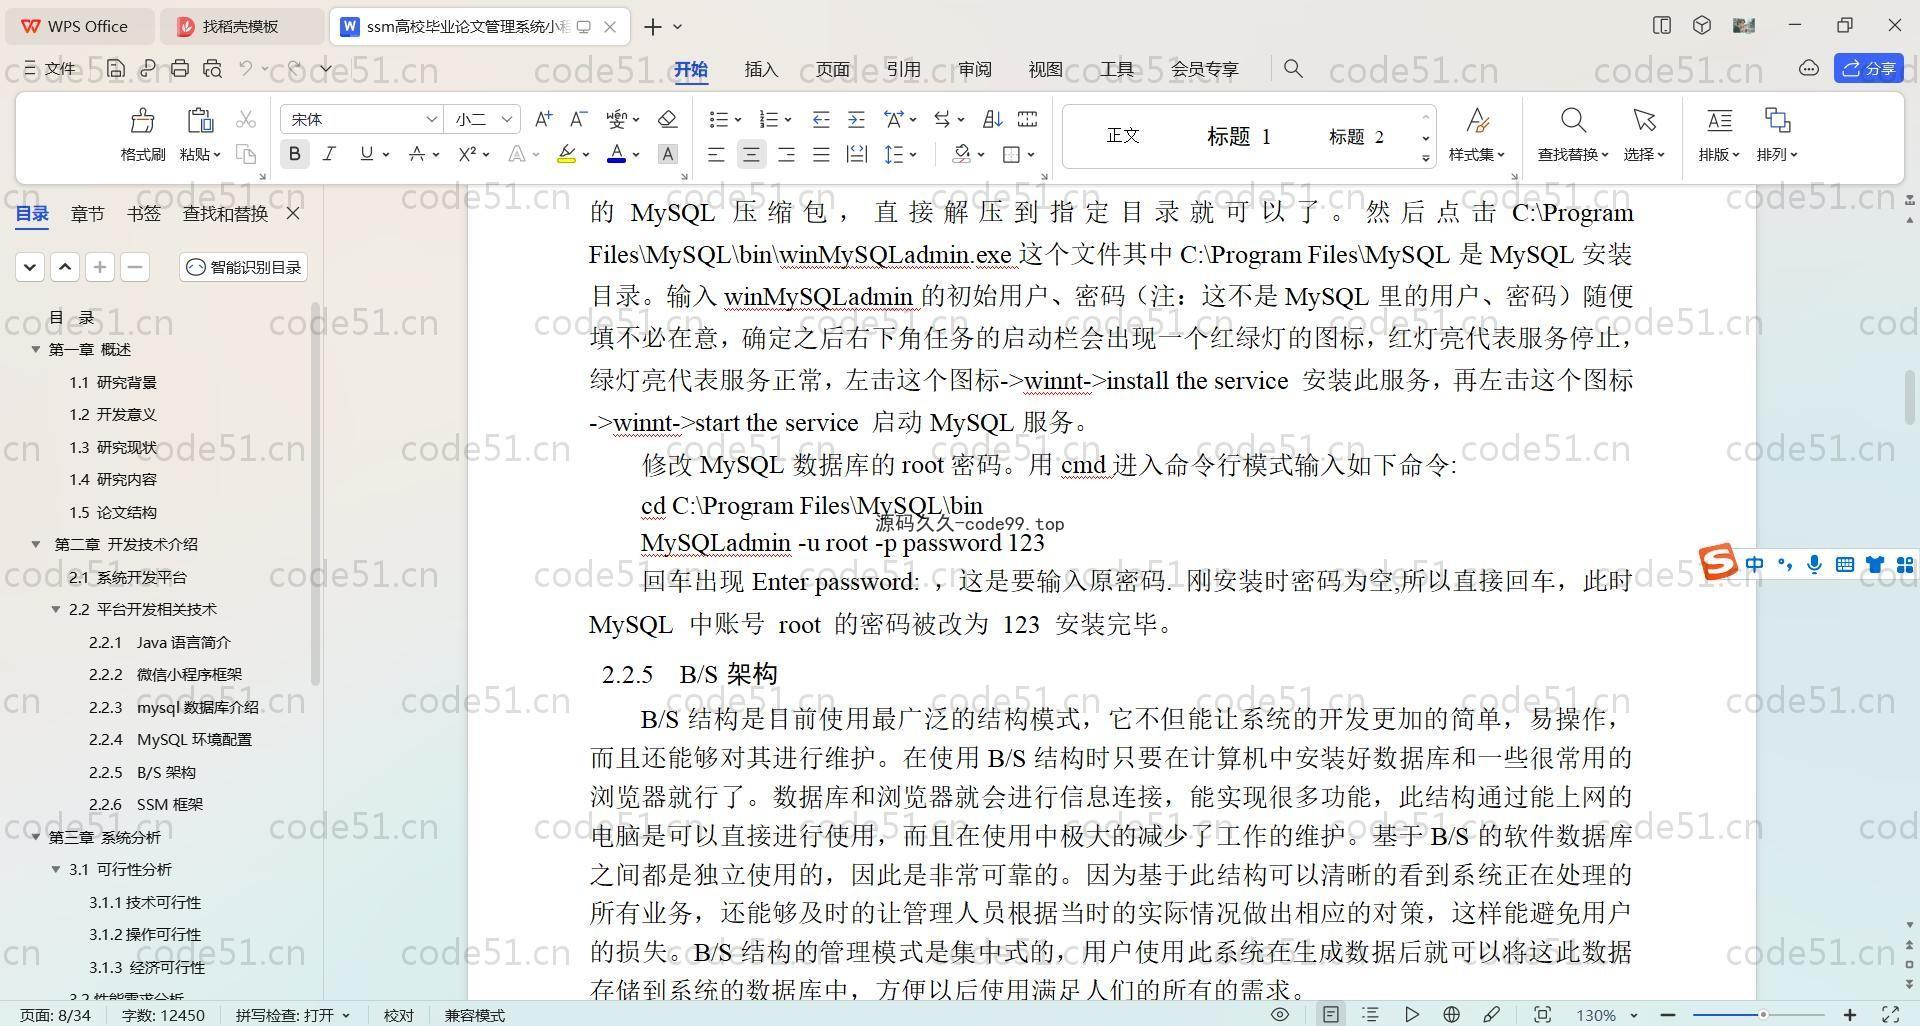Click the Paste (粘贴) clipboard icon

pyautogui.click(x=200, y=121)
